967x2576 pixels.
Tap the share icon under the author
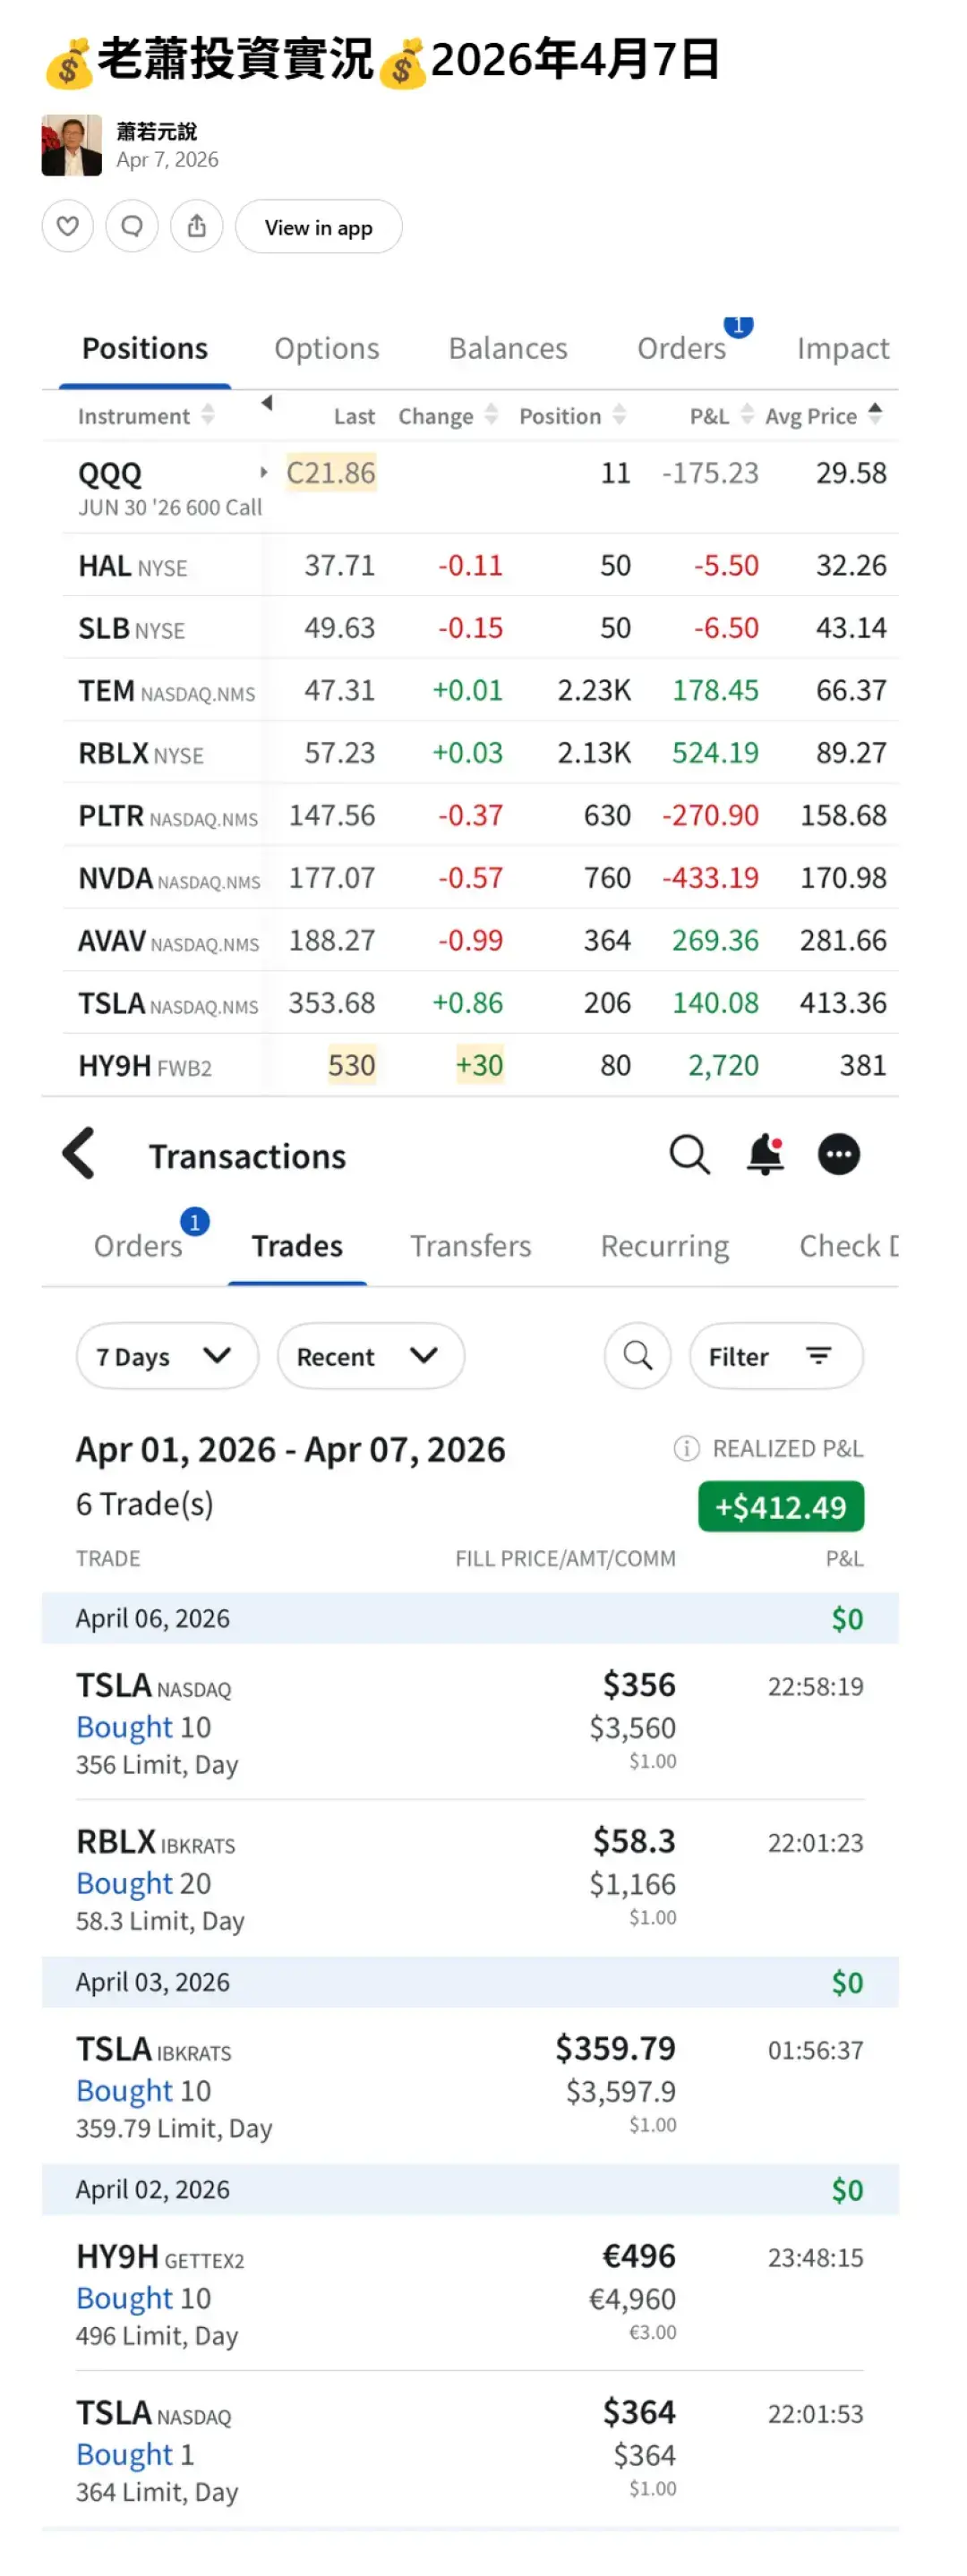coord(197,226)
